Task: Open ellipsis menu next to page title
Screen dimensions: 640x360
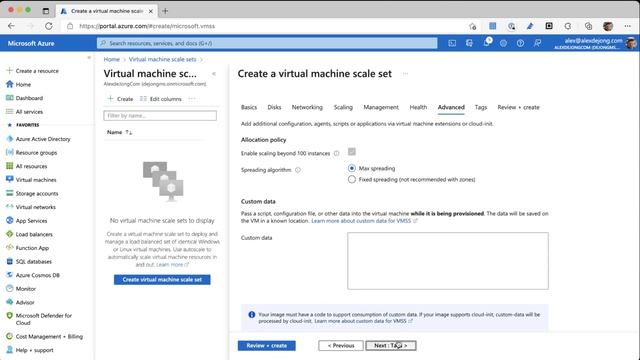Action: pyautogui.click(x=405, y=74)
